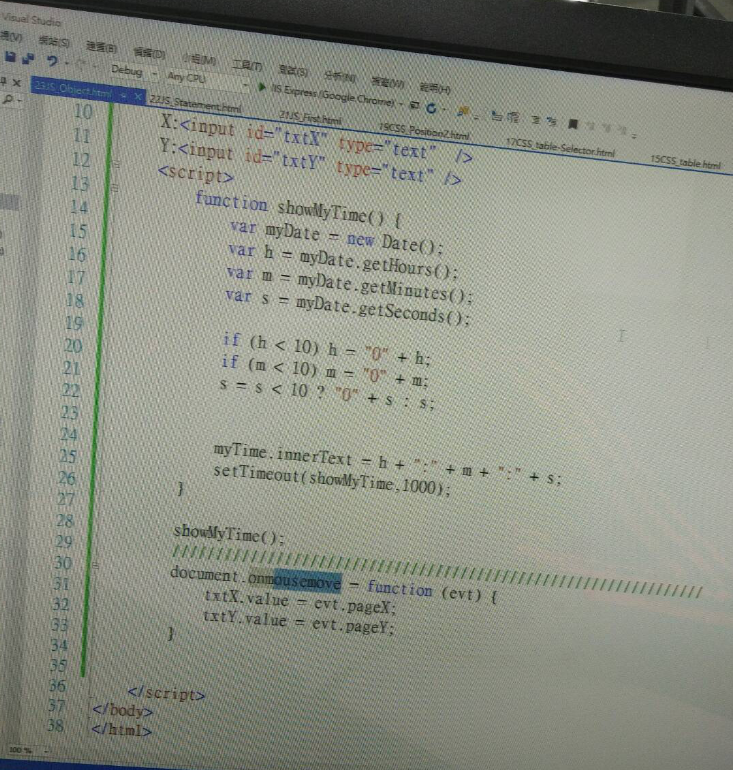Click the closing </html> tag
Image resolution: width=733 pixels, height=770 pixels.
[121, 730]
